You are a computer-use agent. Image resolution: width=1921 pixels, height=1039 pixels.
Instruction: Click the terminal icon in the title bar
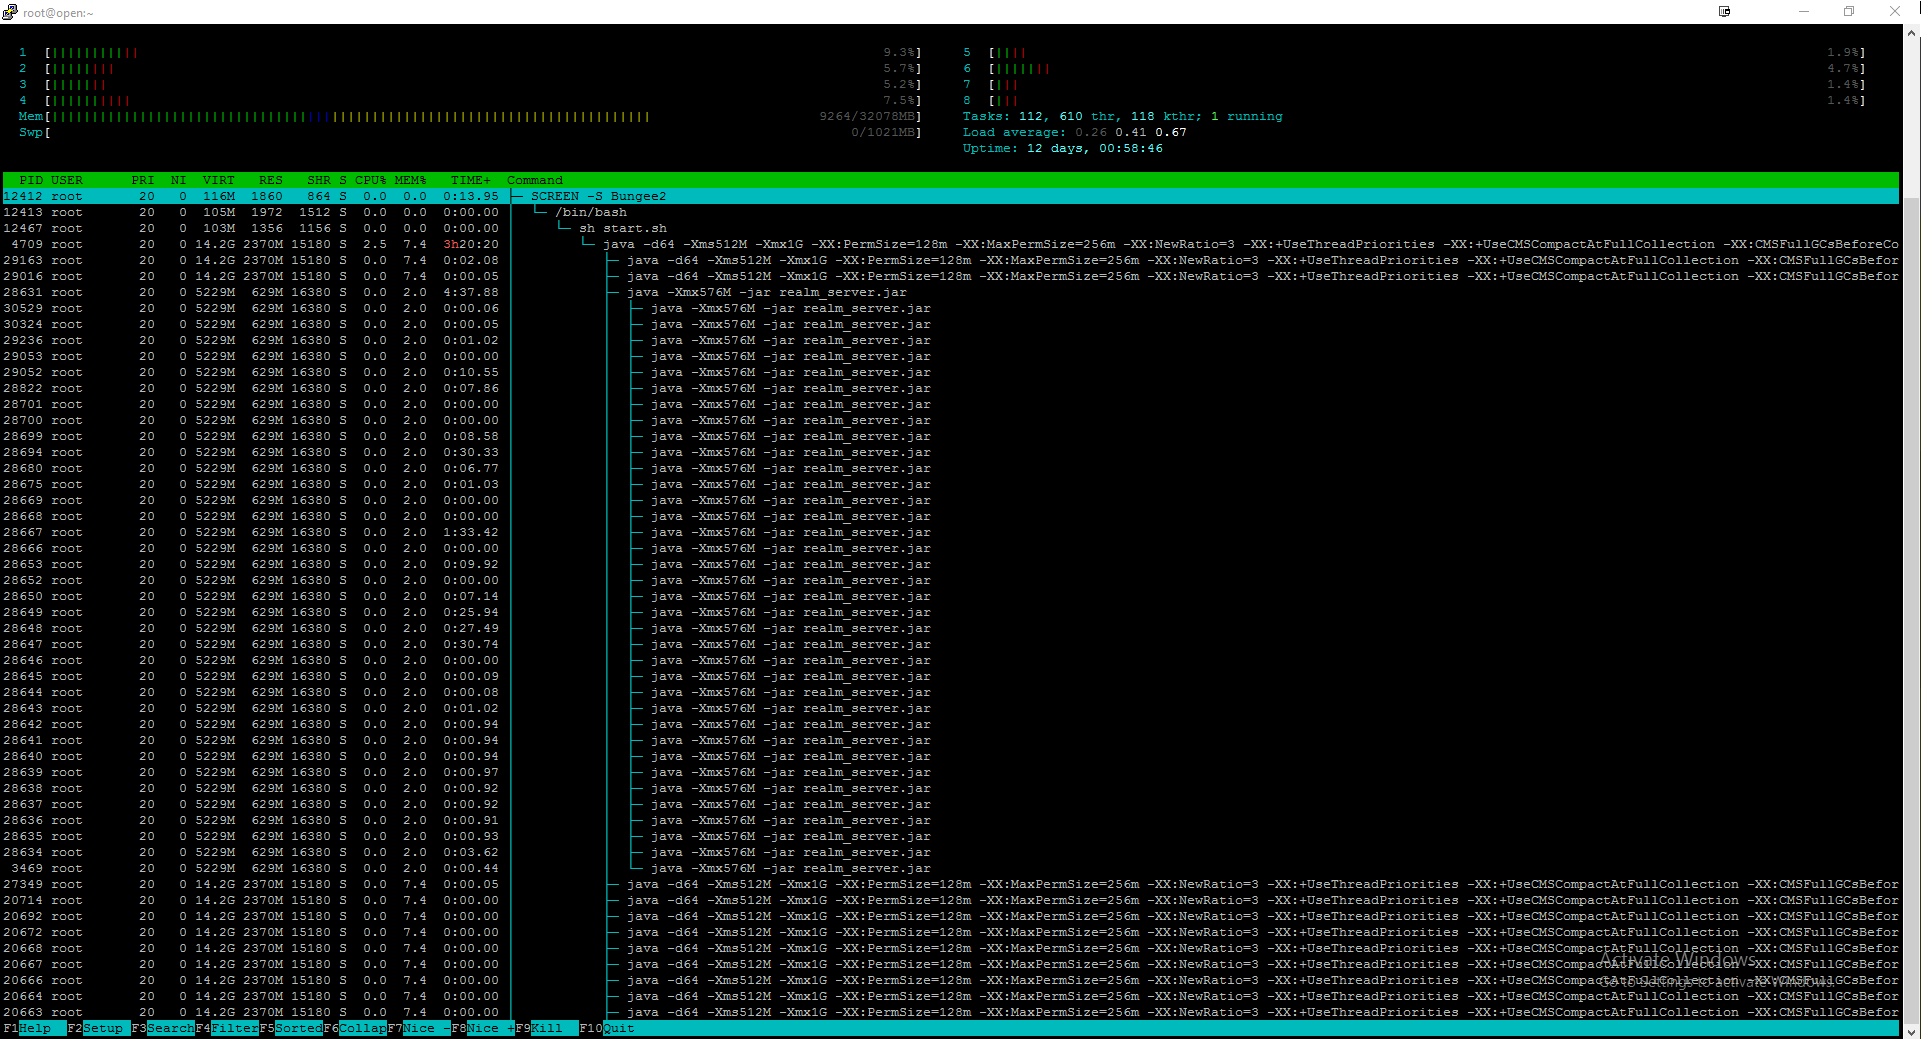pyautogui.click(x=10, y=11)
